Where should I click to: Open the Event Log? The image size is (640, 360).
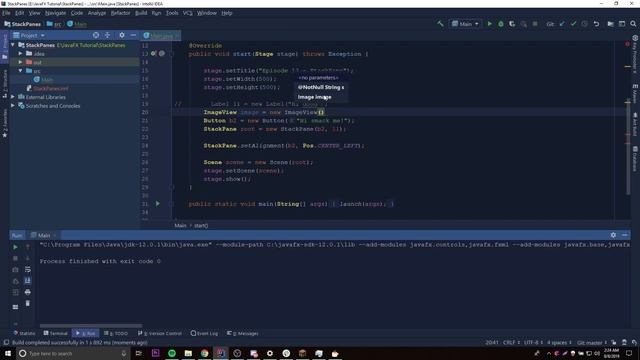[204, 333]
